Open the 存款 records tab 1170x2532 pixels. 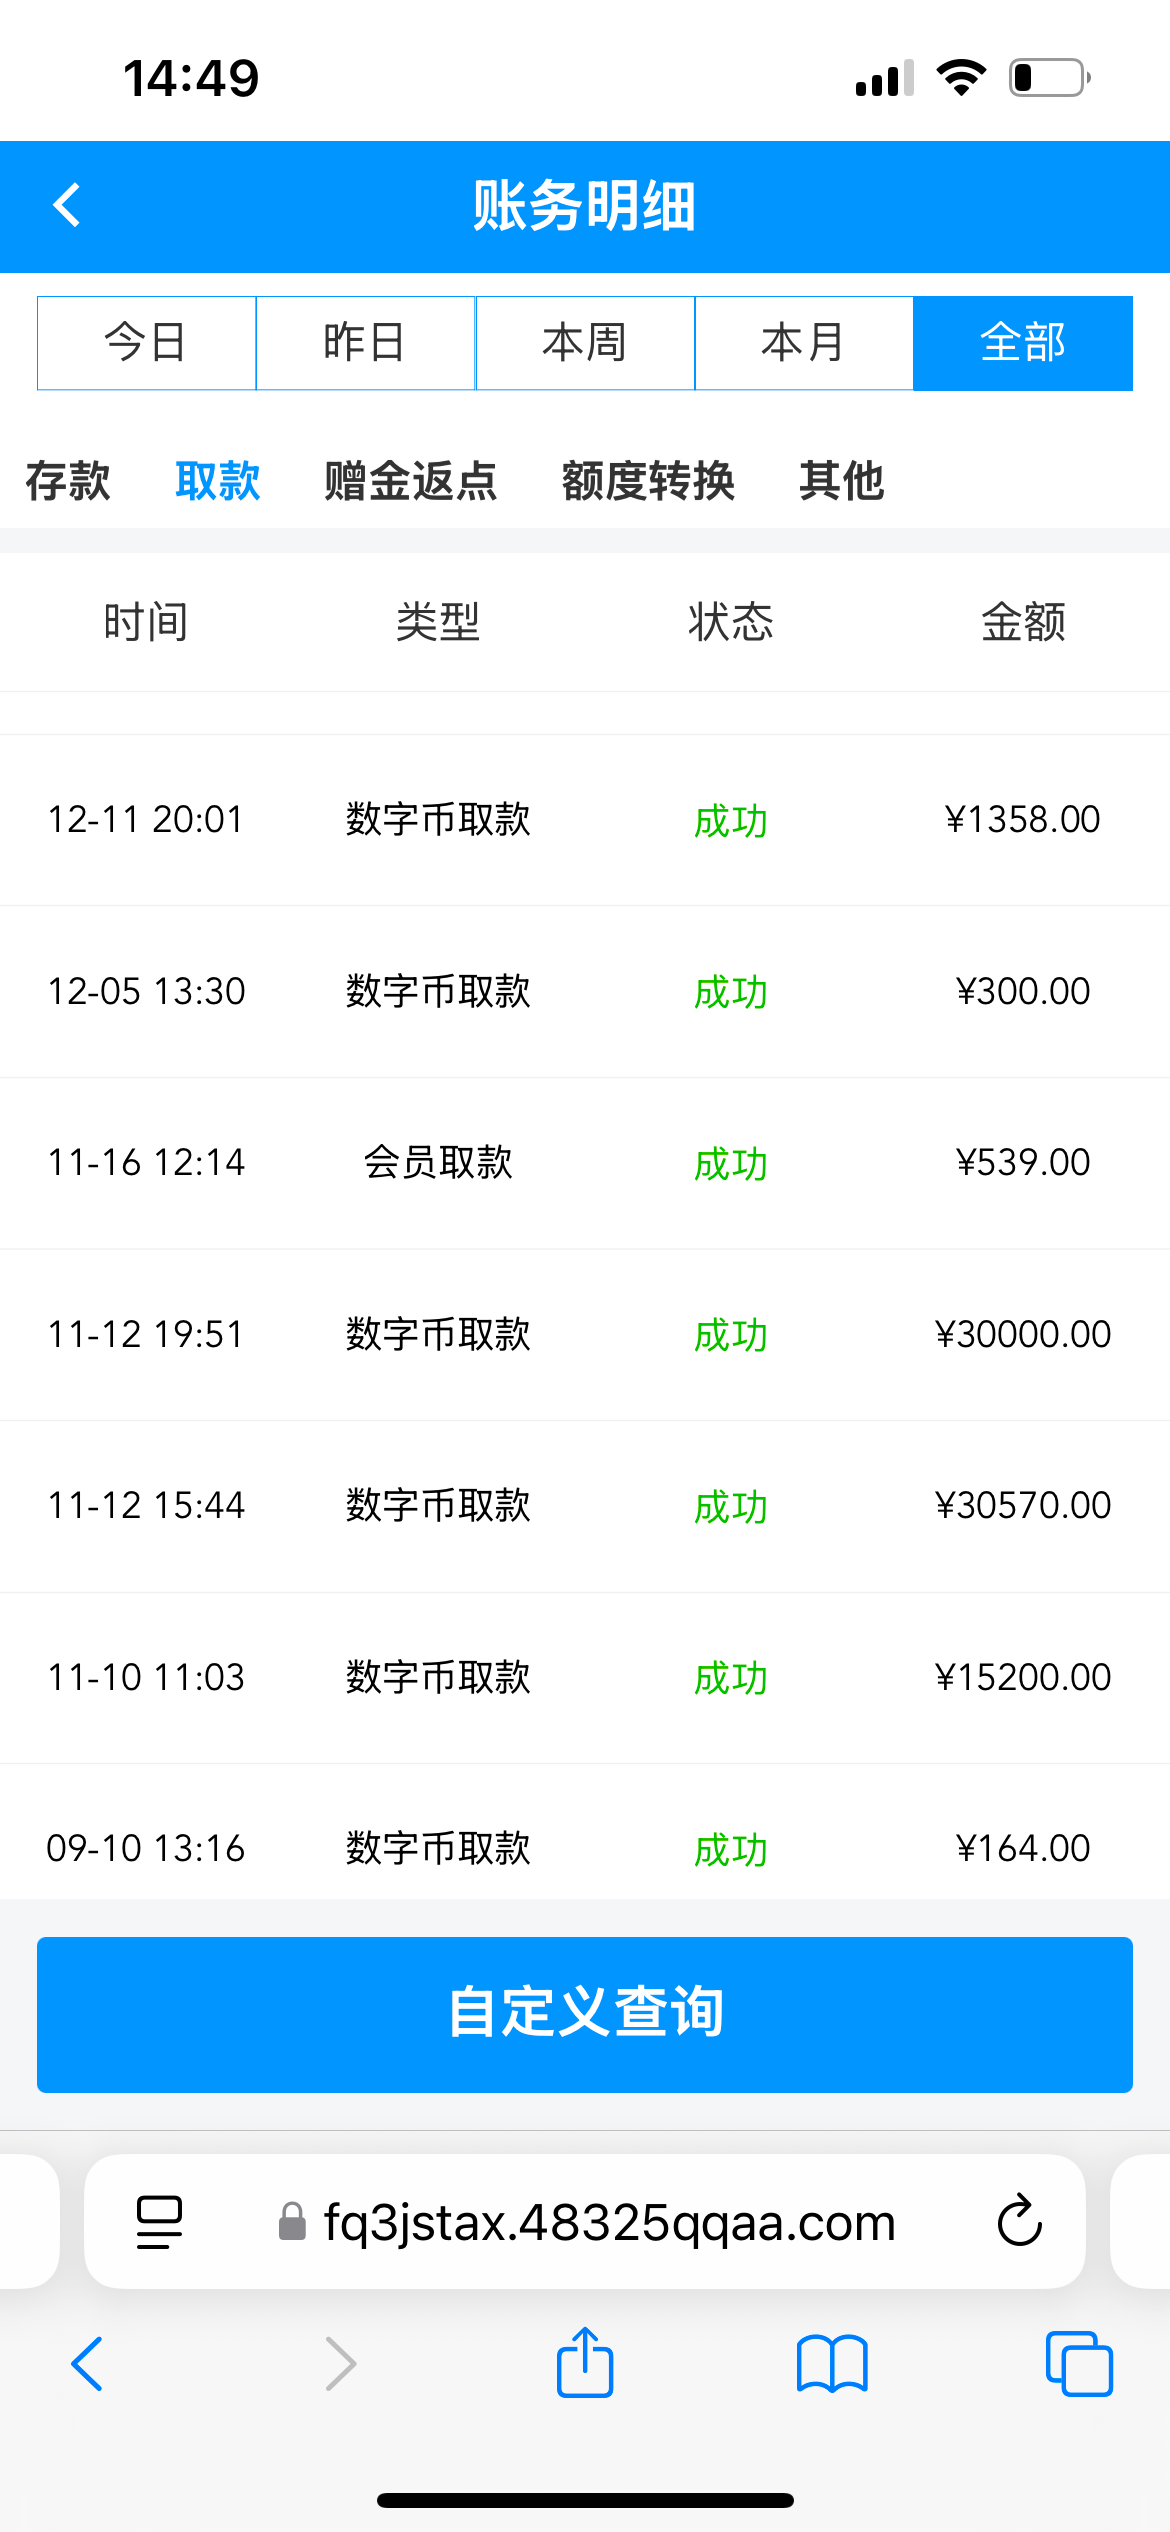68,481
